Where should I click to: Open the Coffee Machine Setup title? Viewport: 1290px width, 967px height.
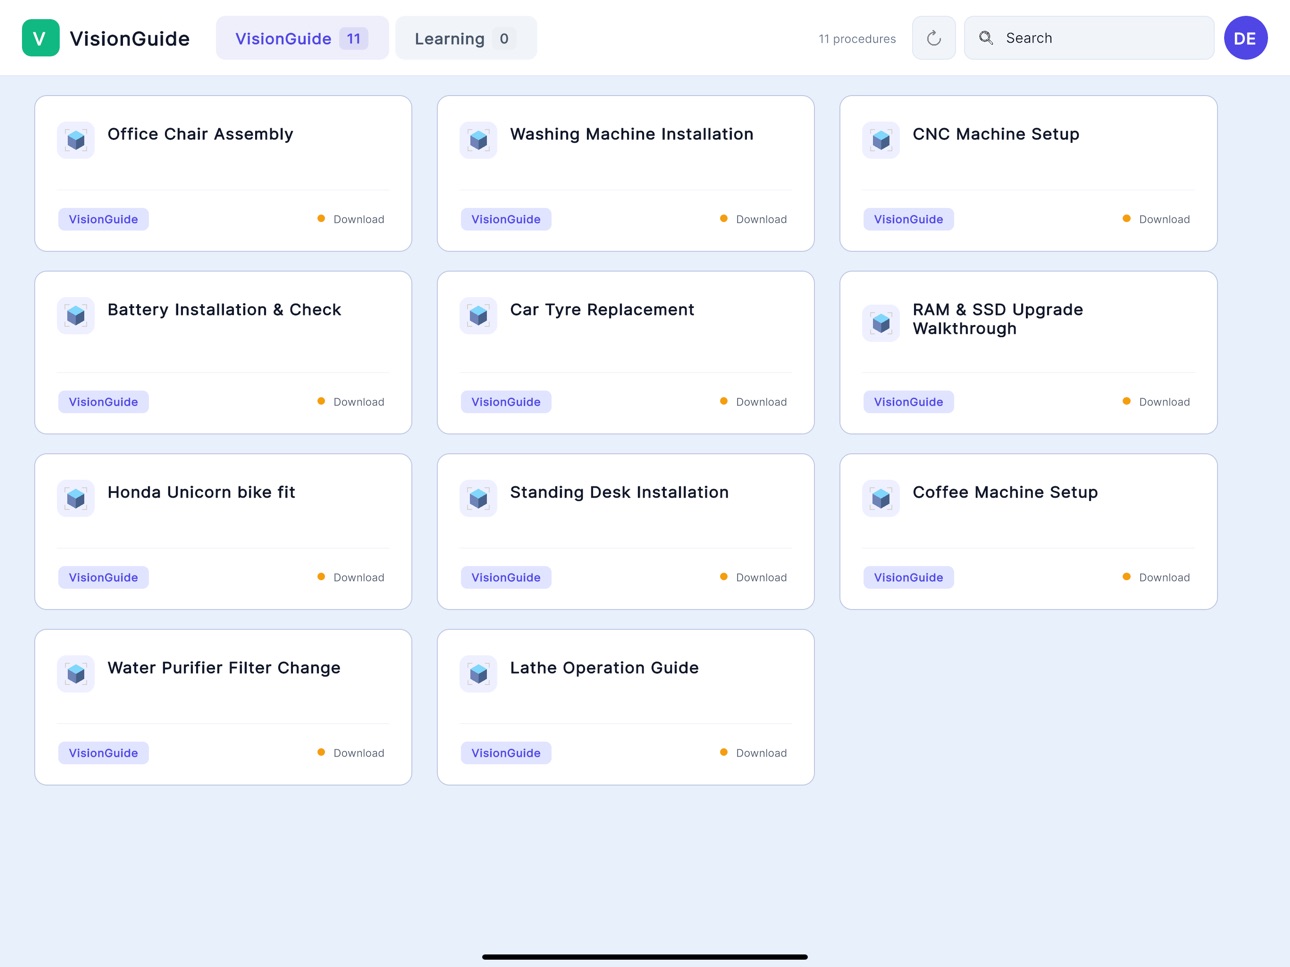[x=1005, y=492]
